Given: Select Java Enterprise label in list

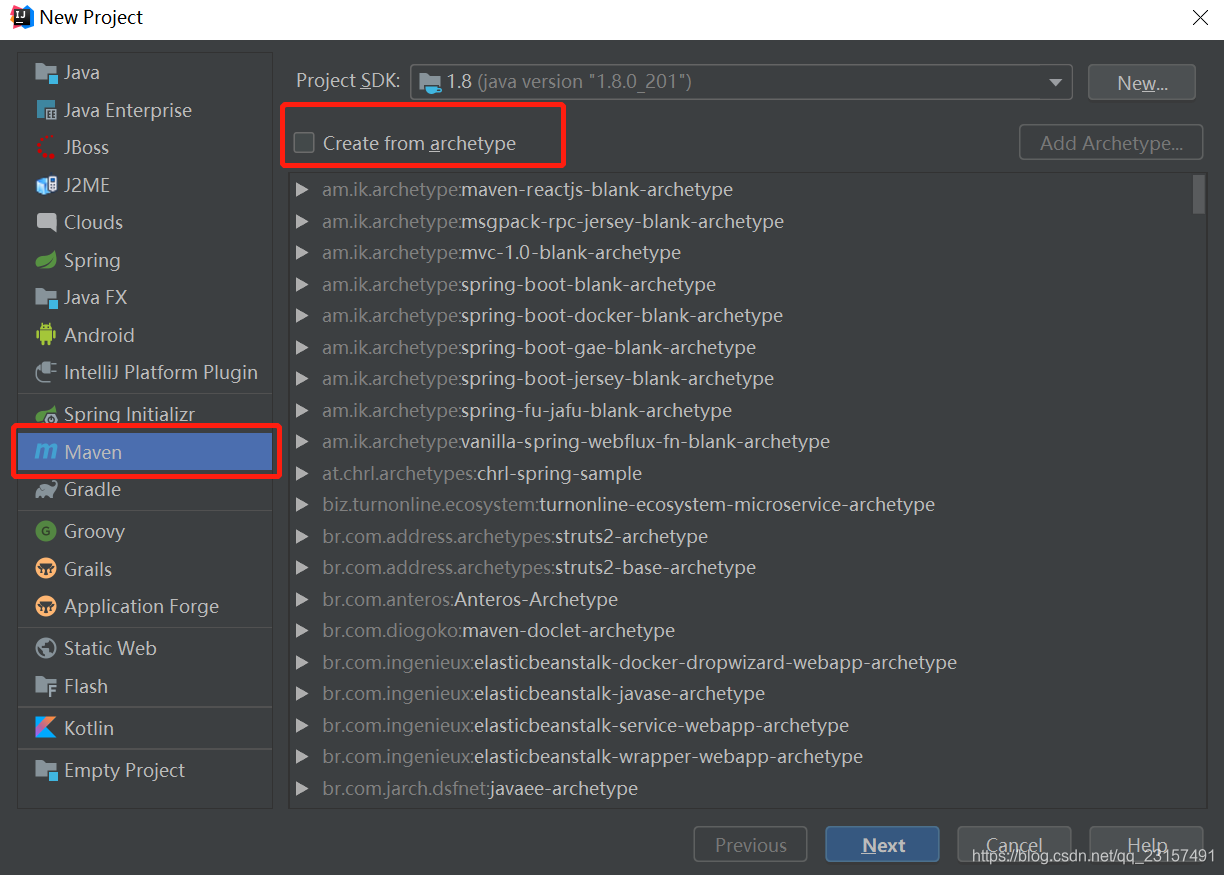Looking at the screenshot, I should coord(128,110).
